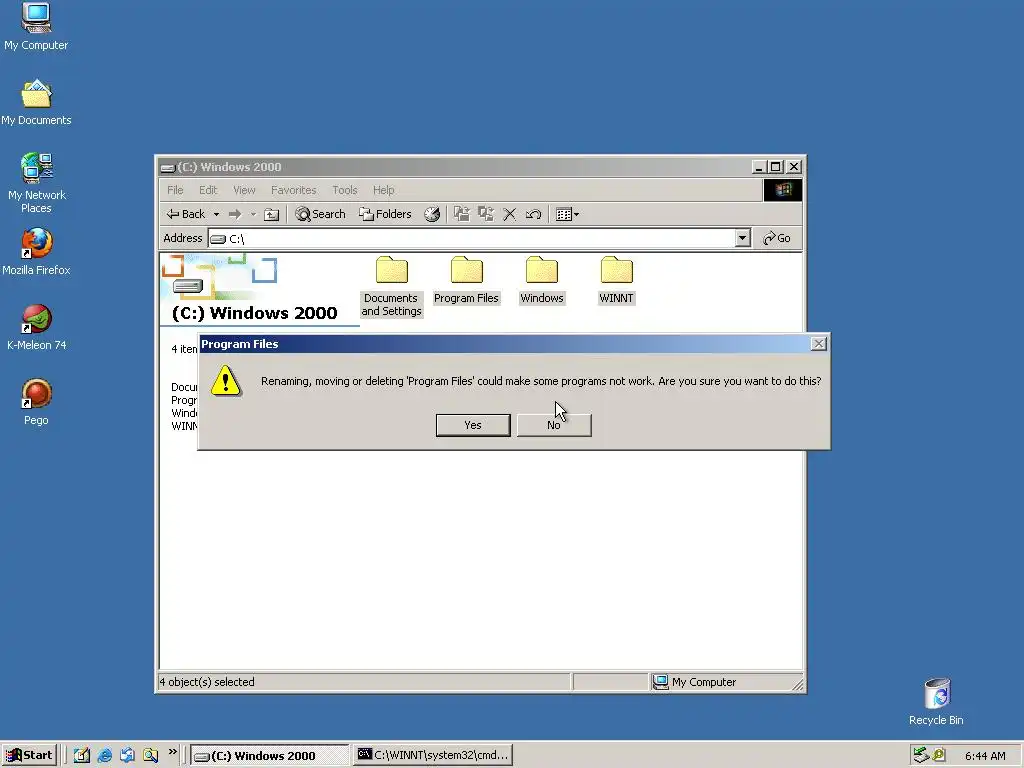Expand the Back history dropdown arrow

click(x=216, y=214)
